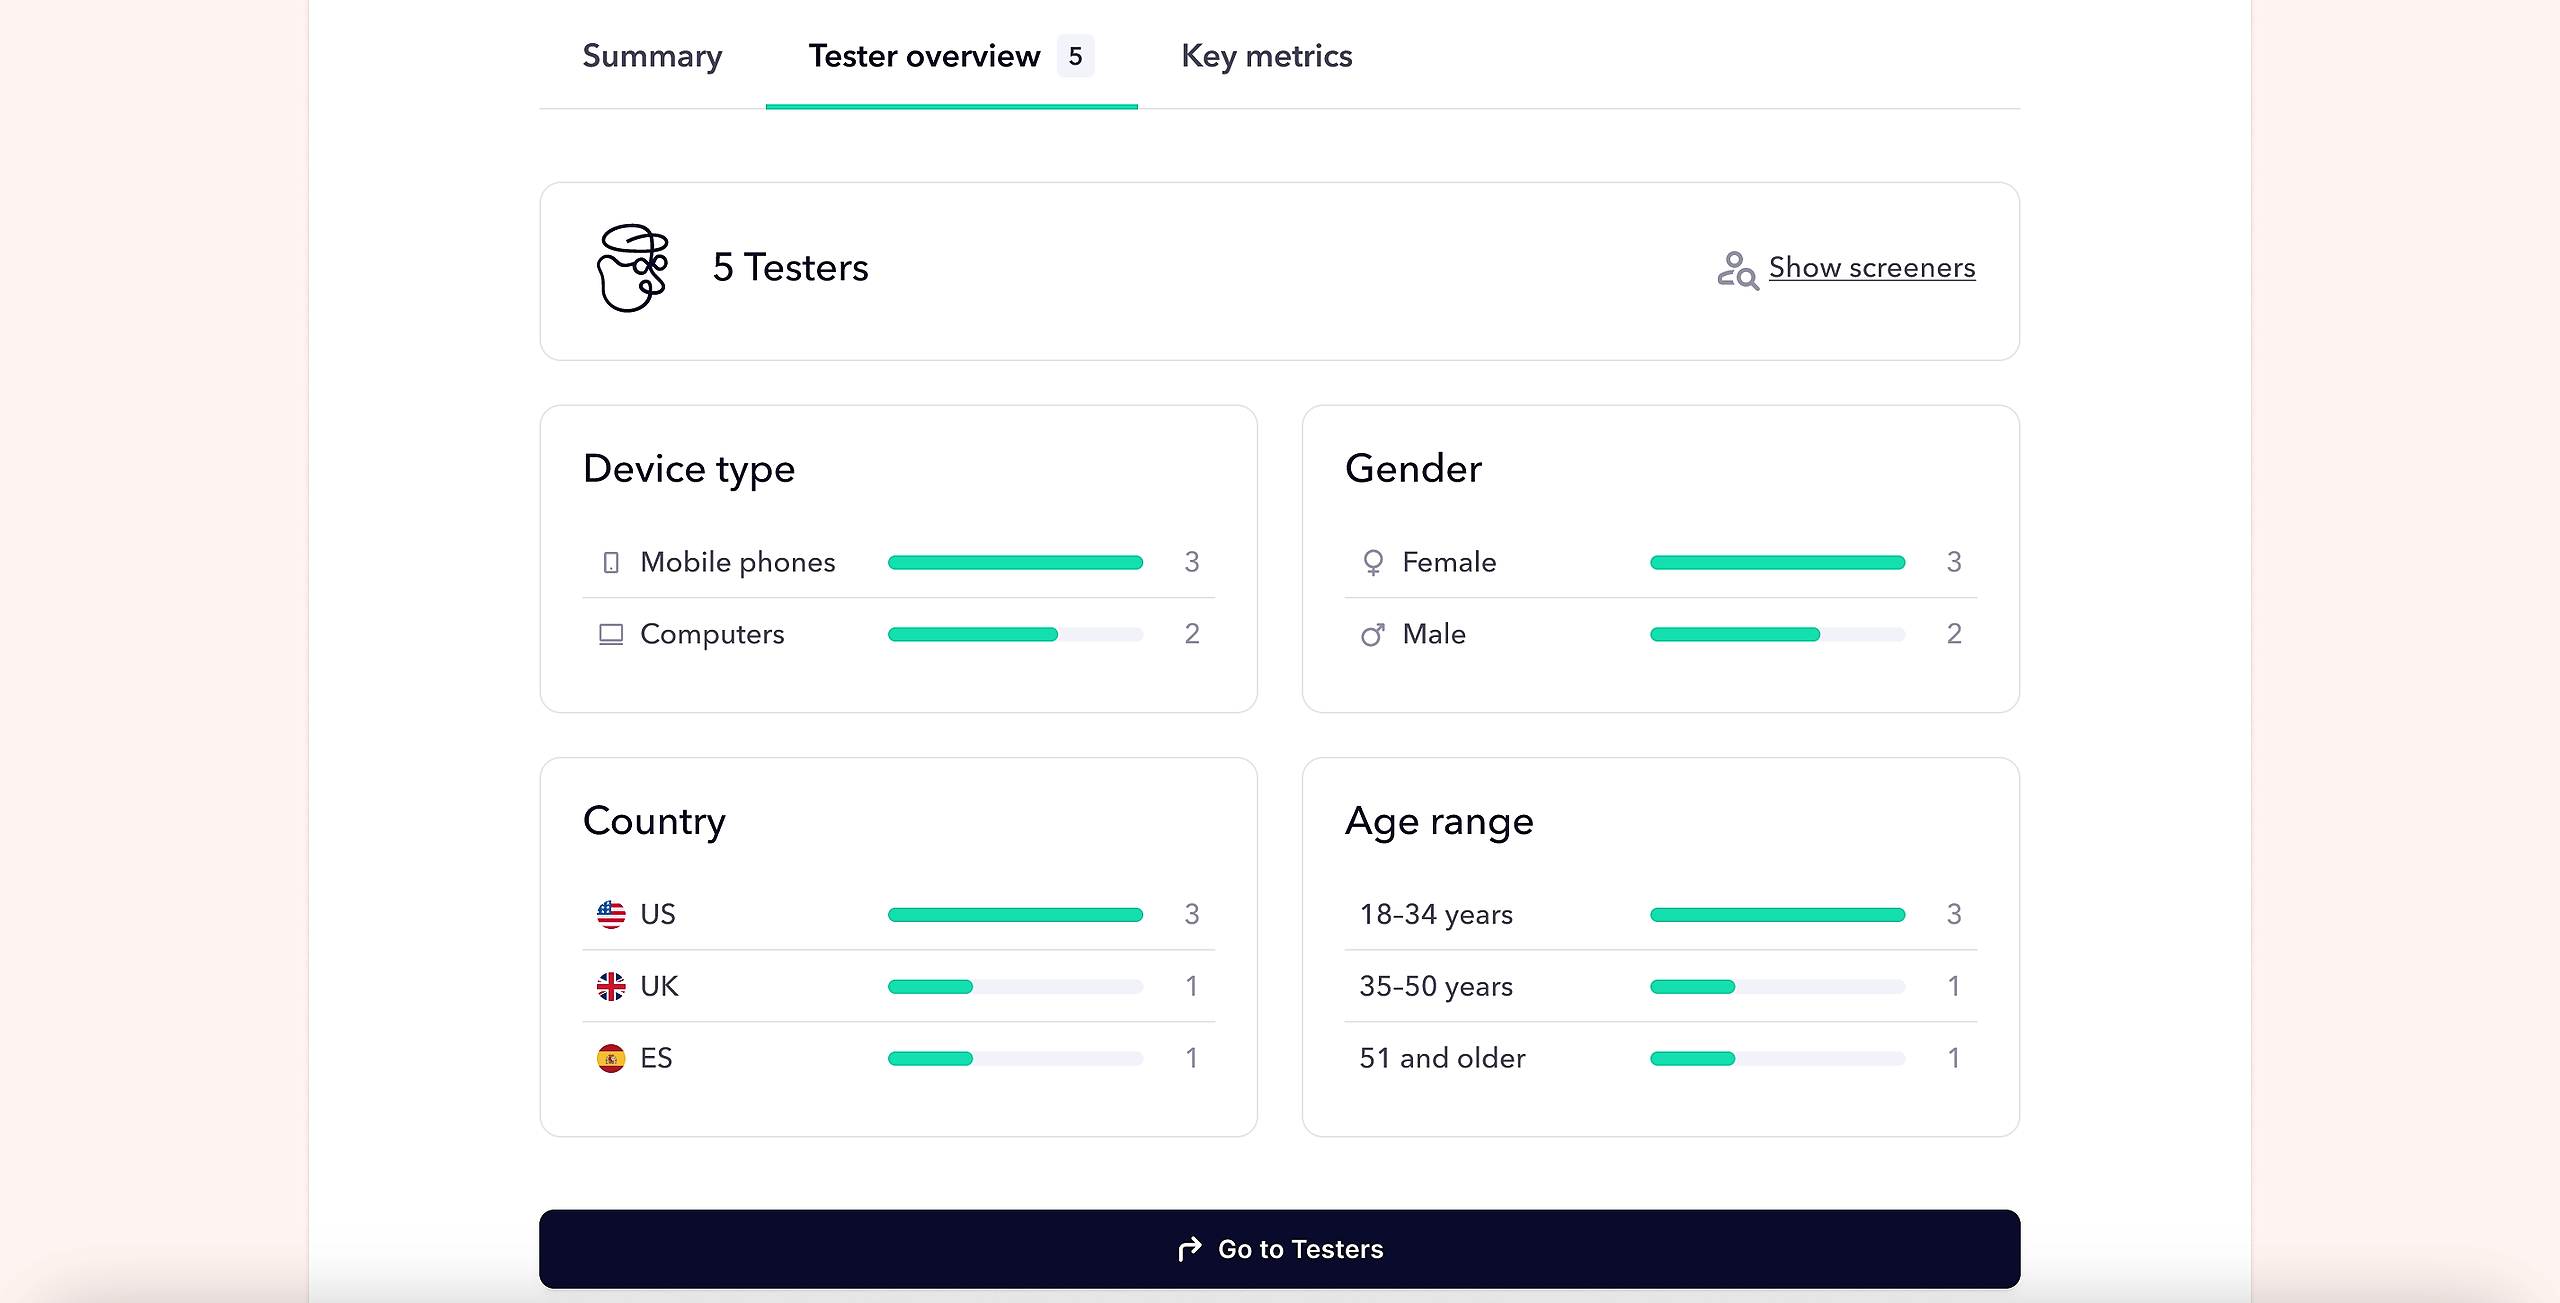Open the Key metrics tab

click(x=1266, y=56)
